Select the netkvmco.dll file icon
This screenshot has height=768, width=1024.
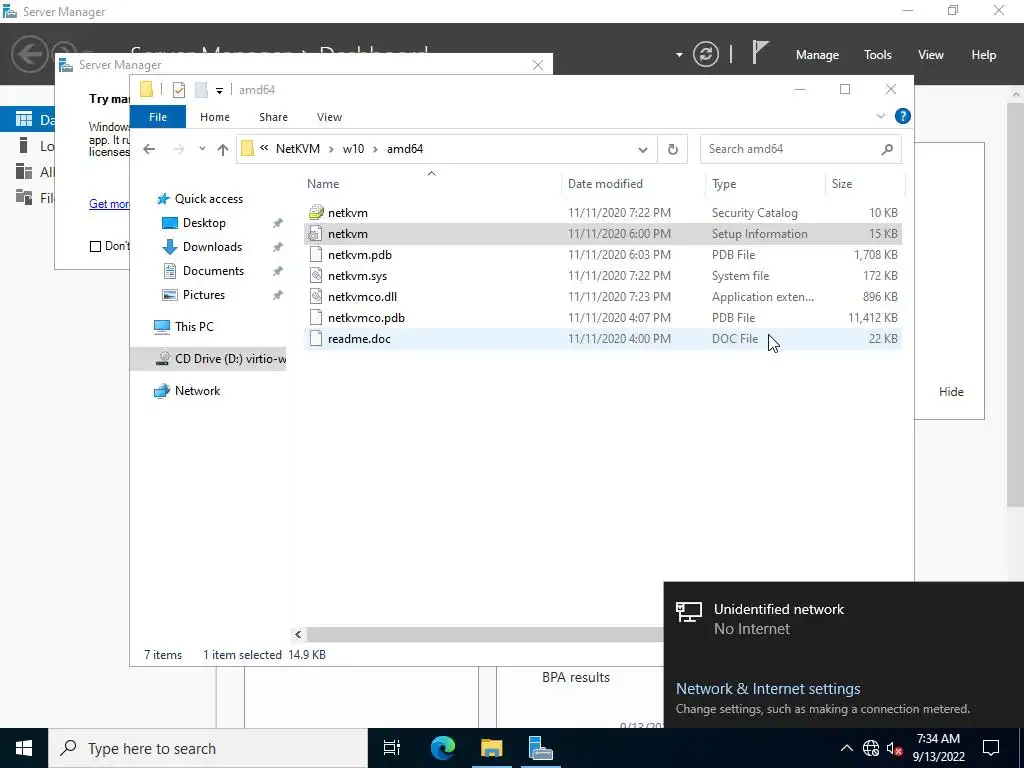pyautogui.click(x=315, y=296)
